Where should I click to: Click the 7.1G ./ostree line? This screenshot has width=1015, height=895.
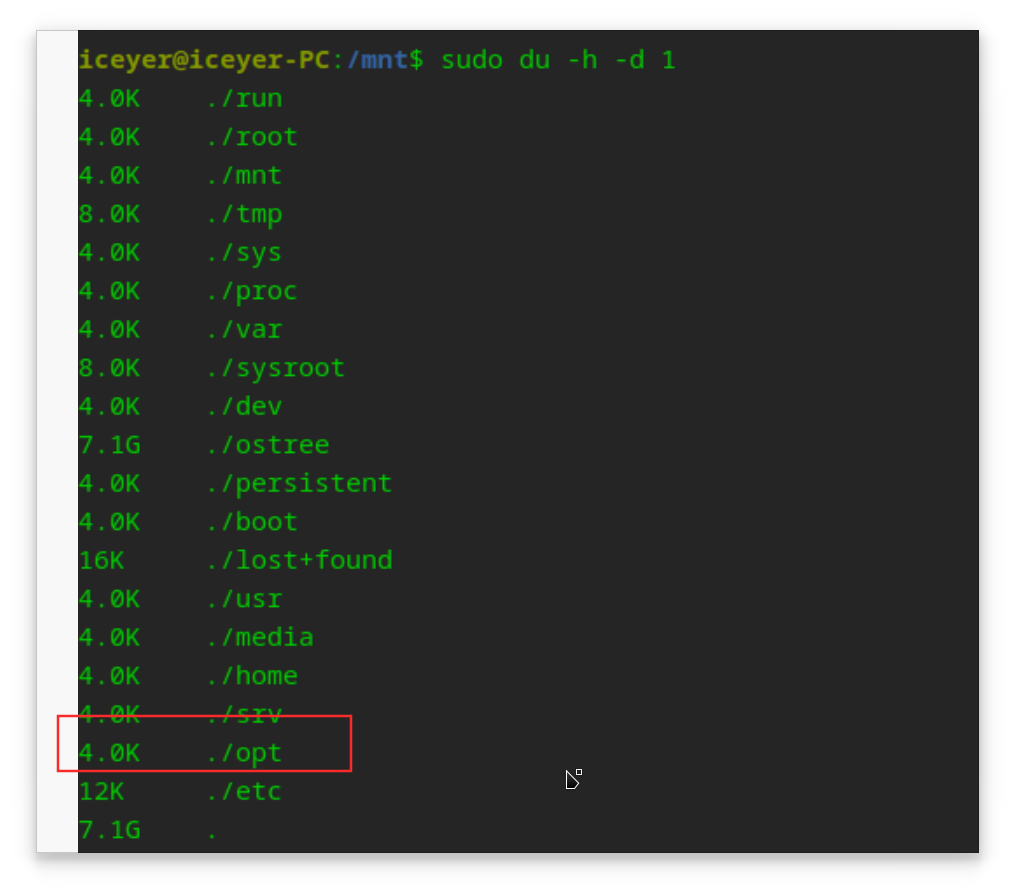[x=204, y=445]
